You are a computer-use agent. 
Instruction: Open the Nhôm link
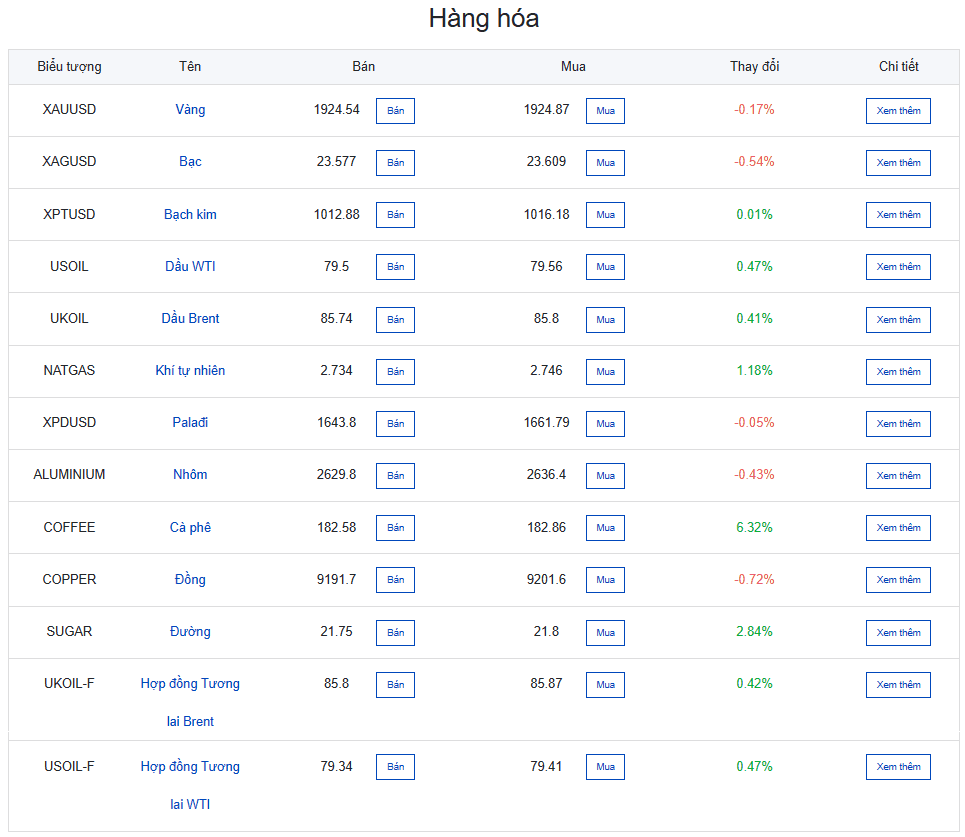tap(190, 475)
